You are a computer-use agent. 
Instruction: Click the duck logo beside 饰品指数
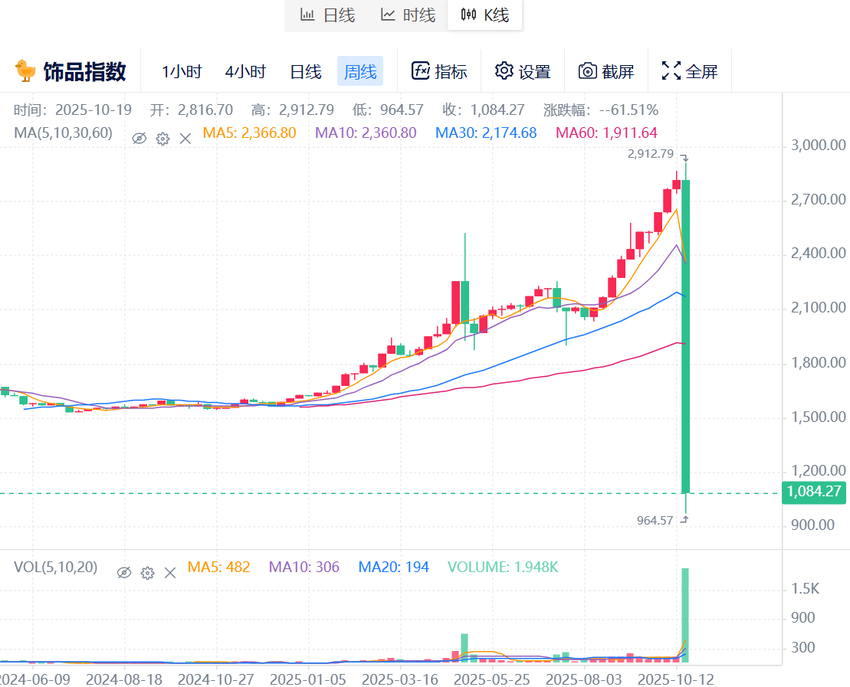25,71
